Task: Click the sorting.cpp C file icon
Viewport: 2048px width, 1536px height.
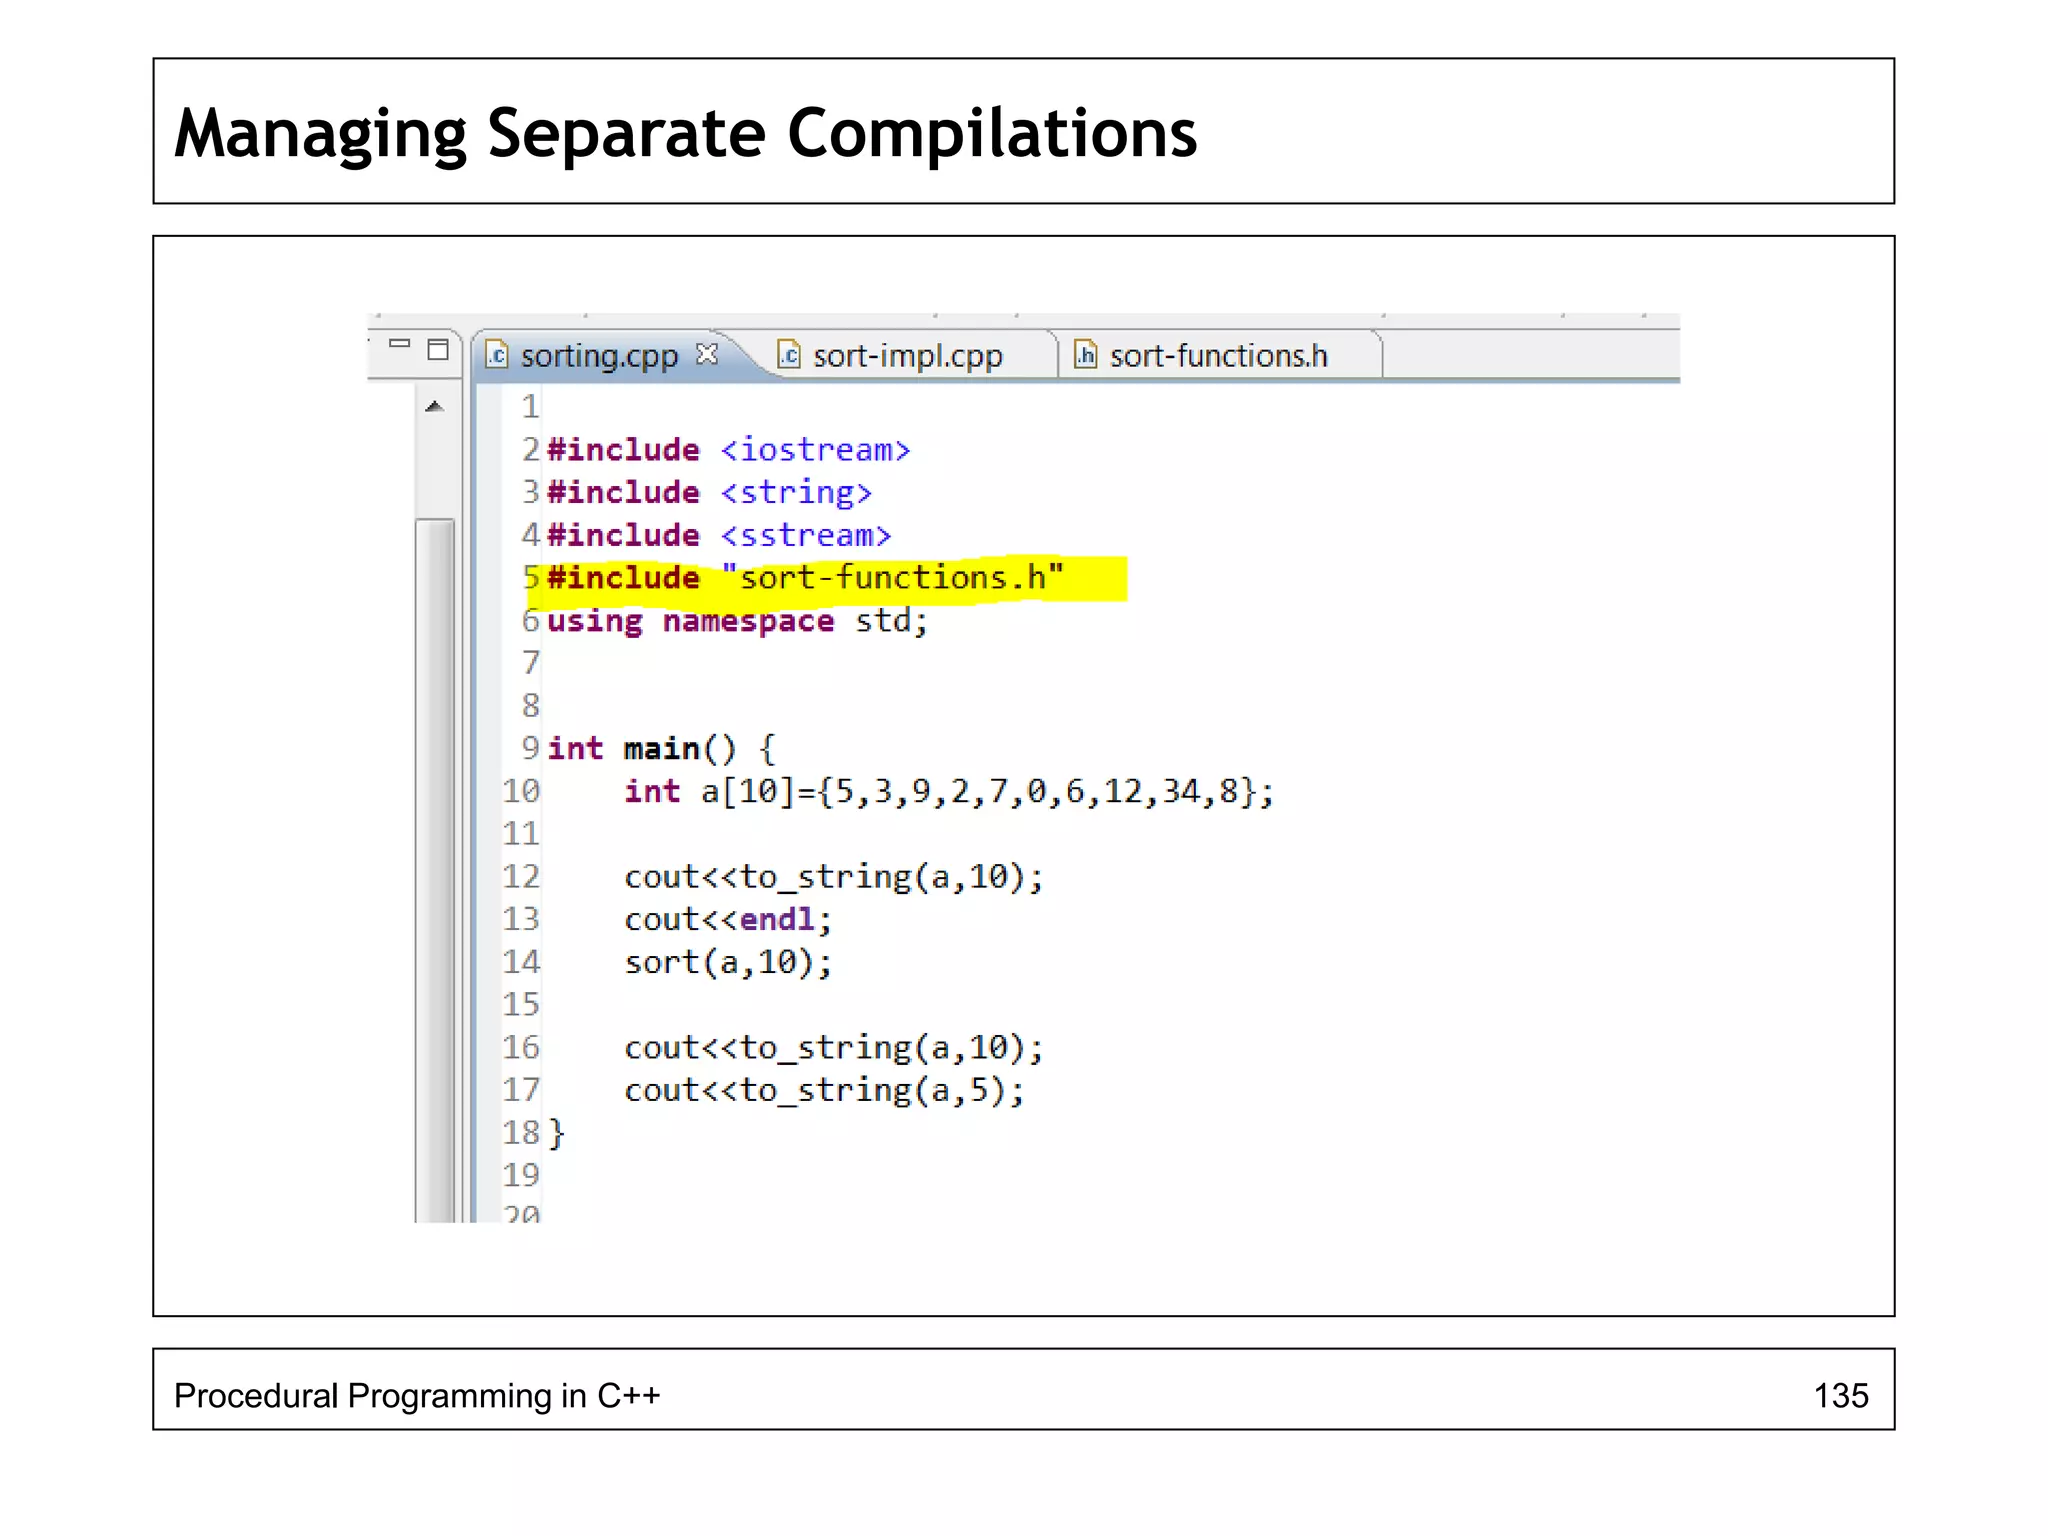Action: pos(497,355)
